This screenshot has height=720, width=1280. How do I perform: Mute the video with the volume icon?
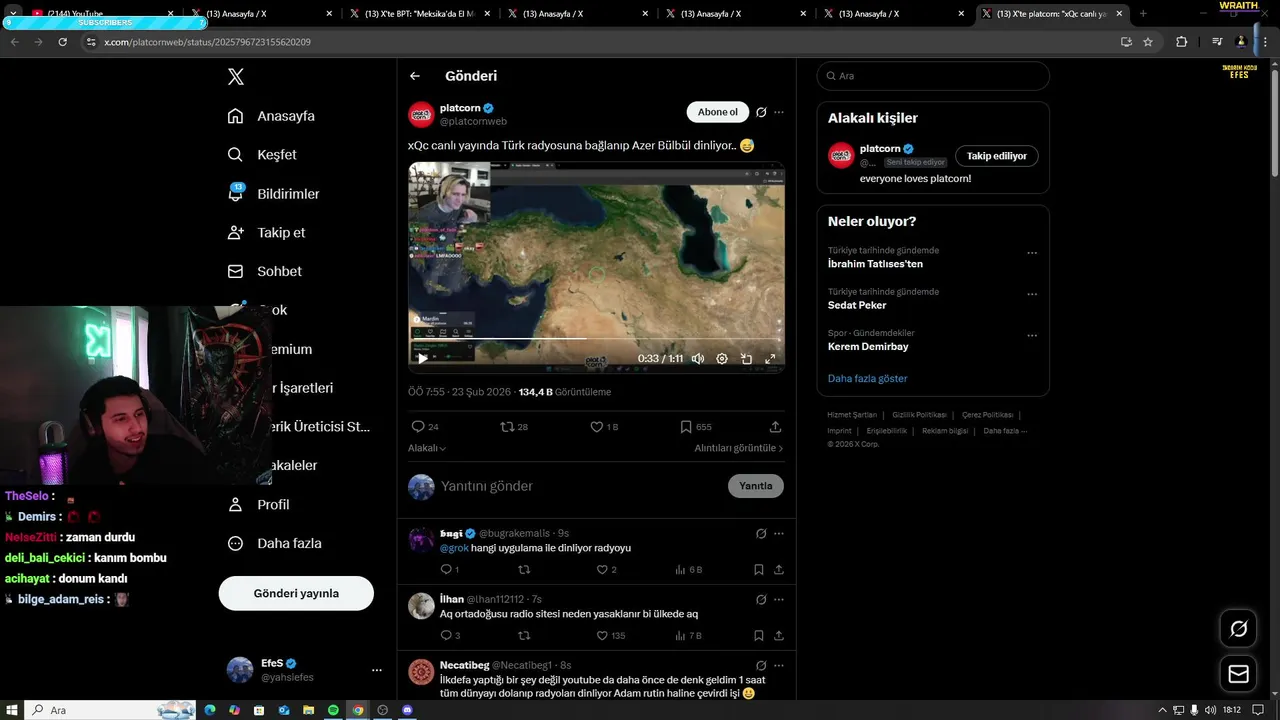(698, 359)
